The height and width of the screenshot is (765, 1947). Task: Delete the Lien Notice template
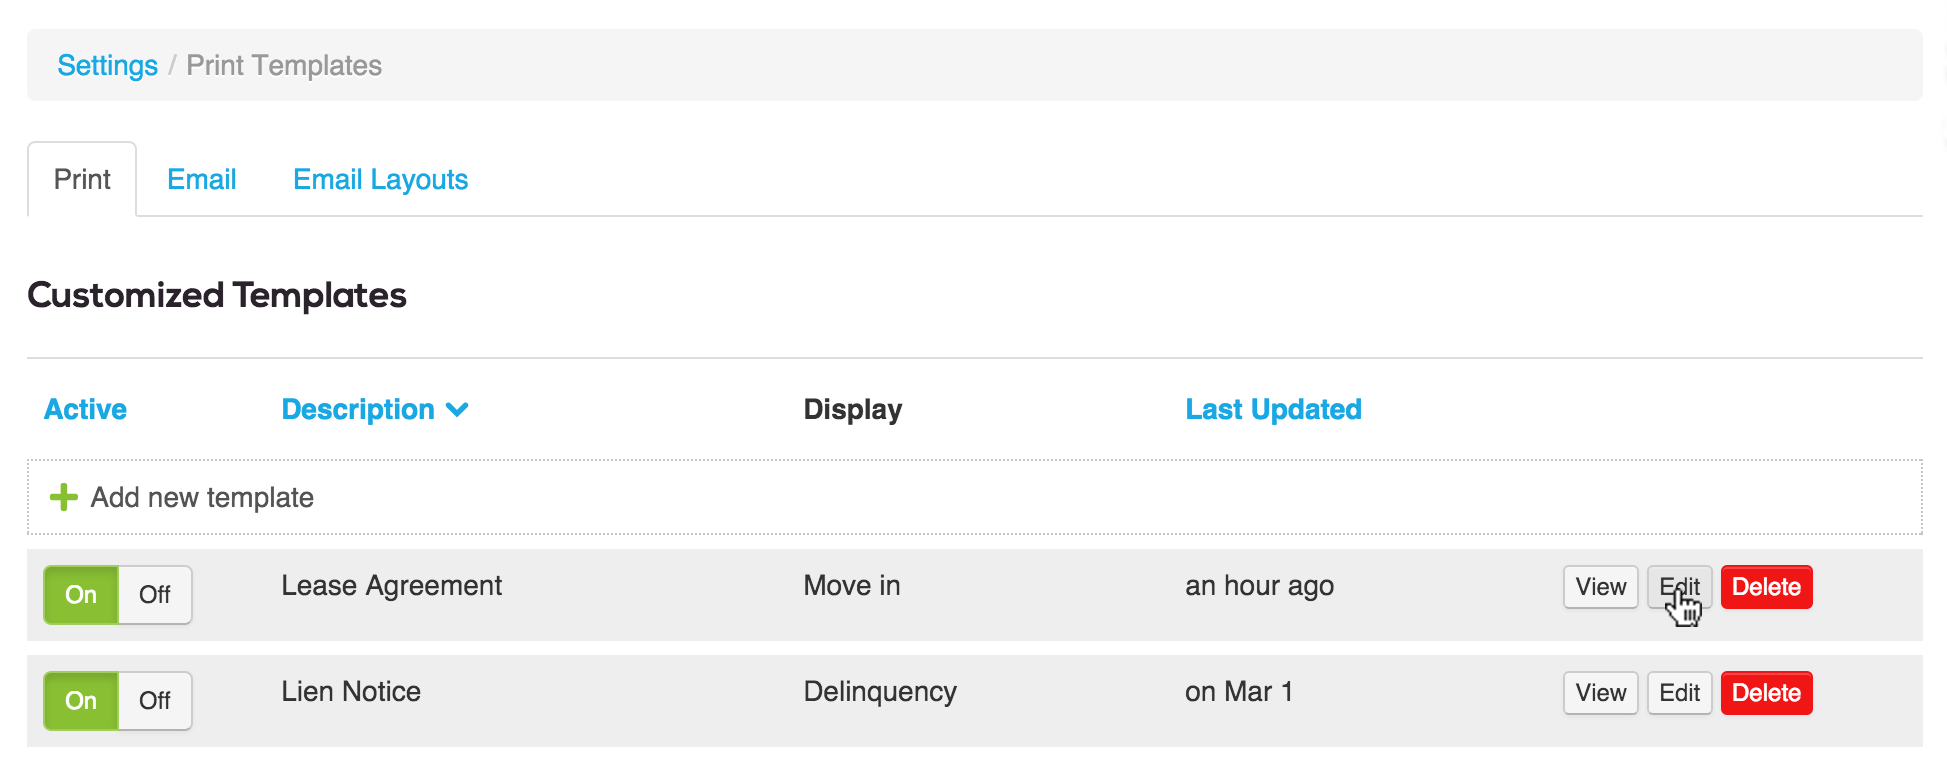[x=1766, y=693]
